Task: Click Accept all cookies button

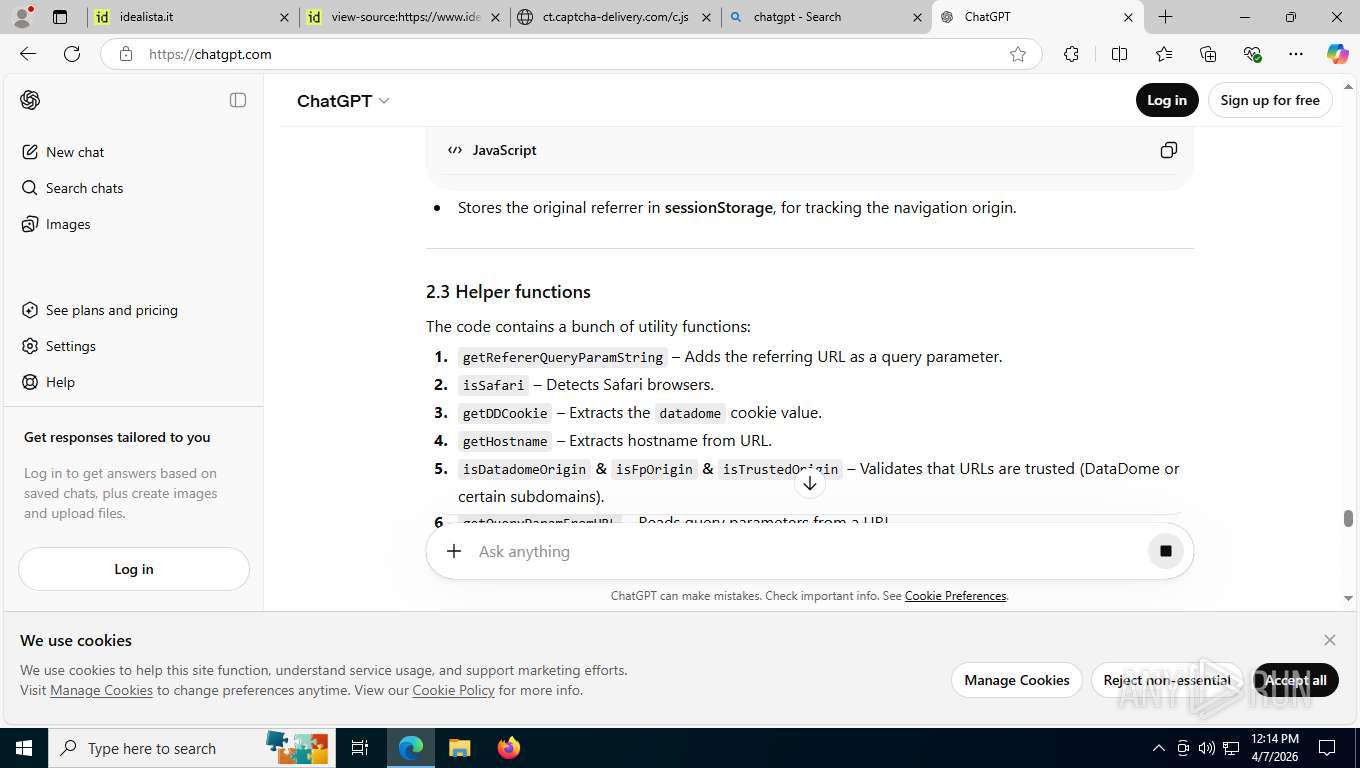Action: [1296, 680]
